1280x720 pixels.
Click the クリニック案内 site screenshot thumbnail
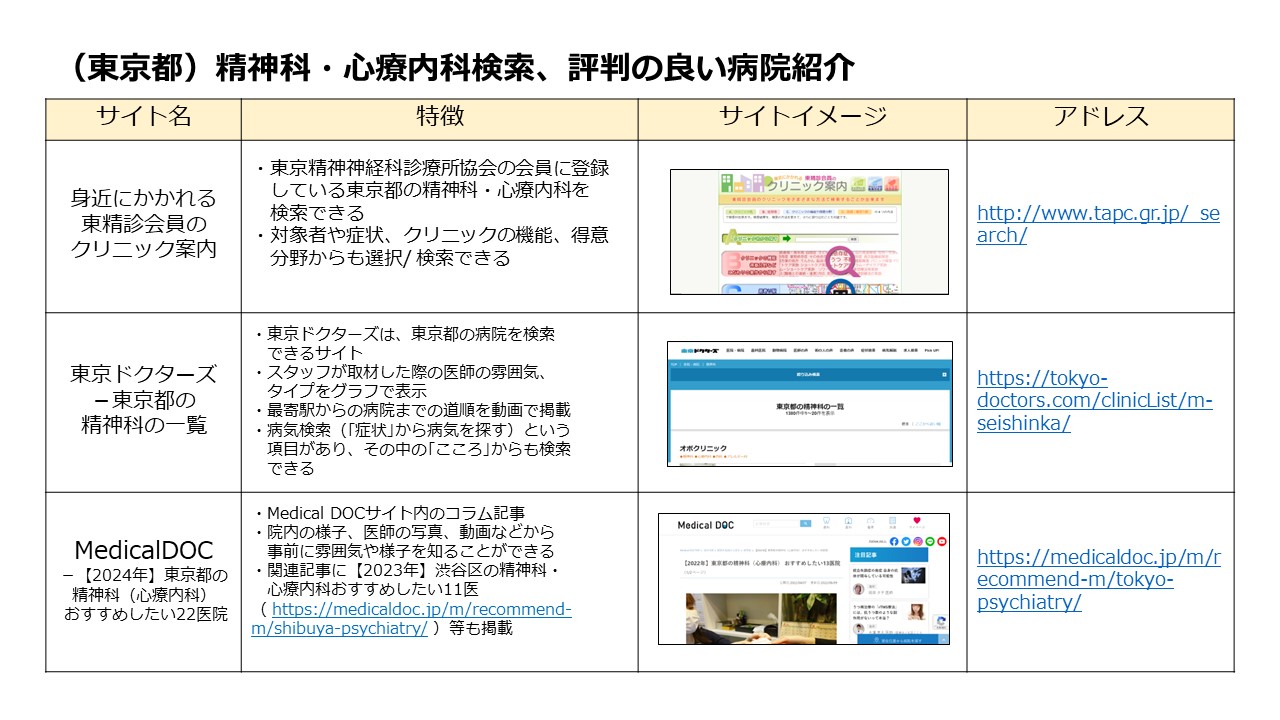809,231
